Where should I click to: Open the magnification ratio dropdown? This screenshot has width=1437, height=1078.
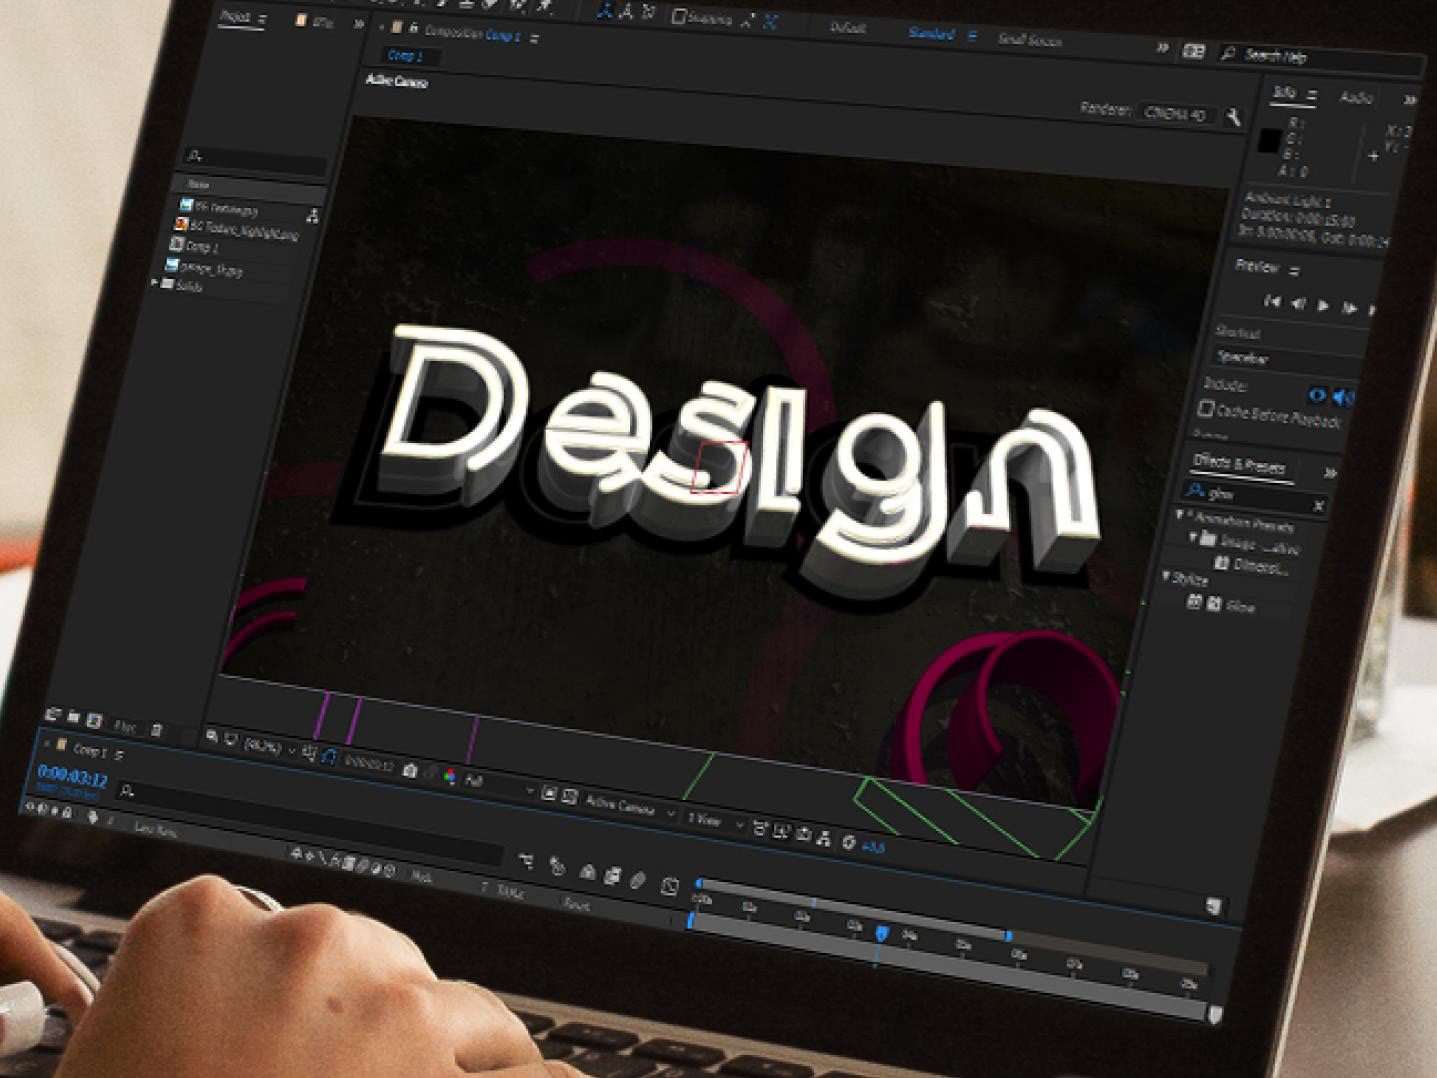[x=270, y=746]
